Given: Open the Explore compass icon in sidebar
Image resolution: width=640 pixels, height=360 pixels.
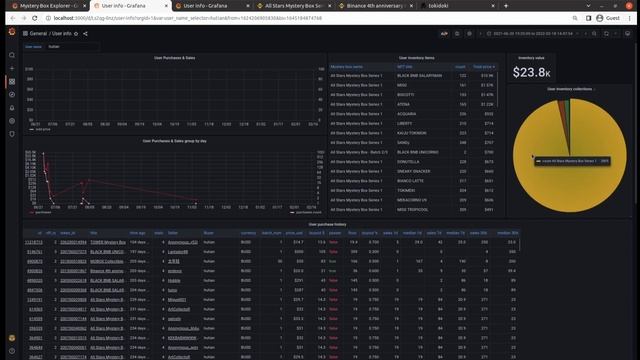Looking at the screenshot, I should click(12, 95).
